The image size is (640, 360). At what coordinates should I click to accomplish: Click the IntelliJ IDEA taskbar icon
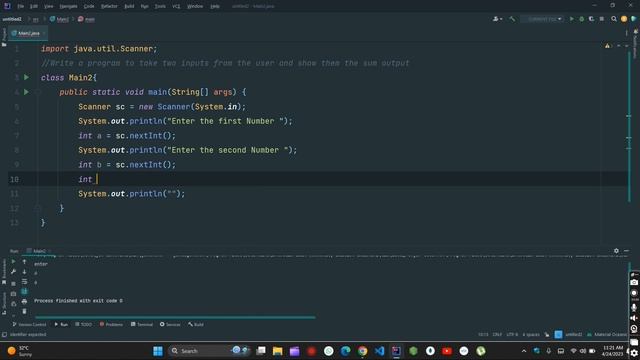(396, 351)
